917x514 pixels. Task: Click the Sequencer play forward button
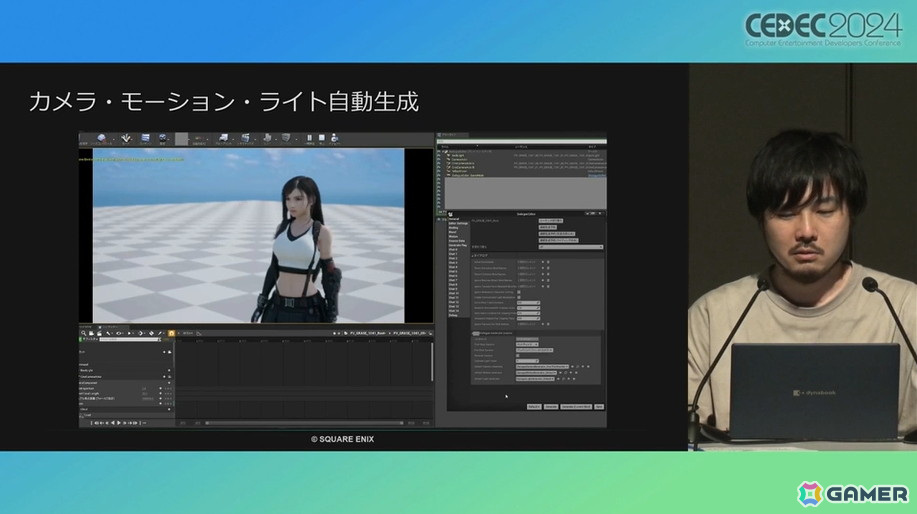pyautogui.click(x=119, y=423)
